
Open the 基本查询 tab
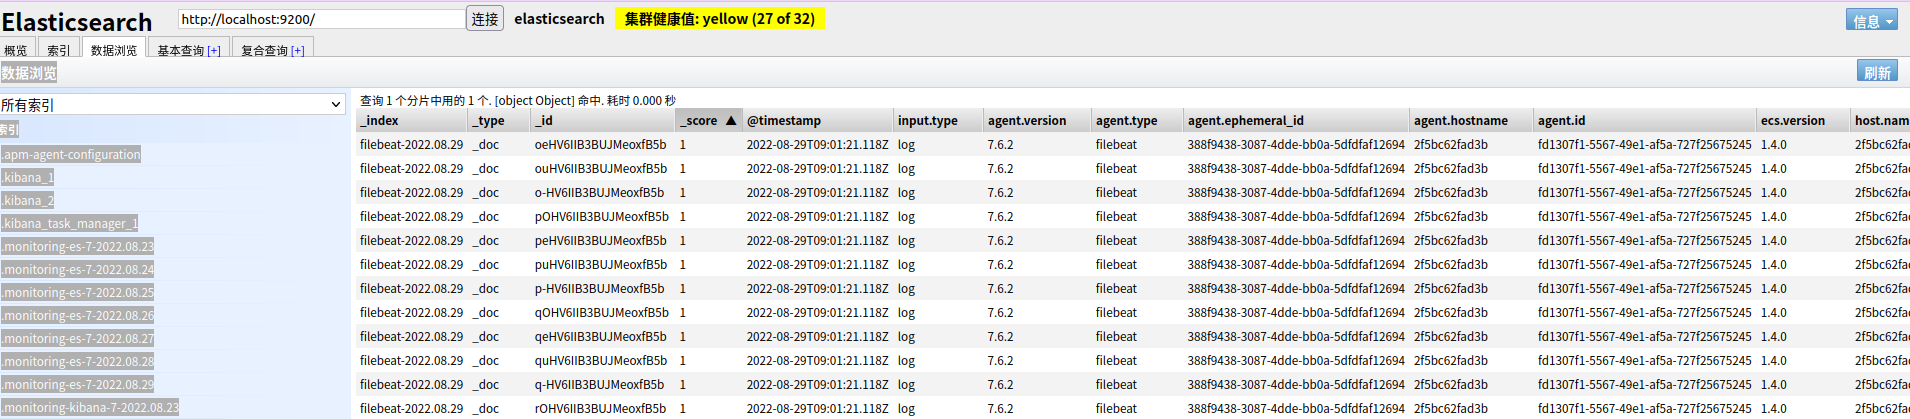(x=181, y=50)
